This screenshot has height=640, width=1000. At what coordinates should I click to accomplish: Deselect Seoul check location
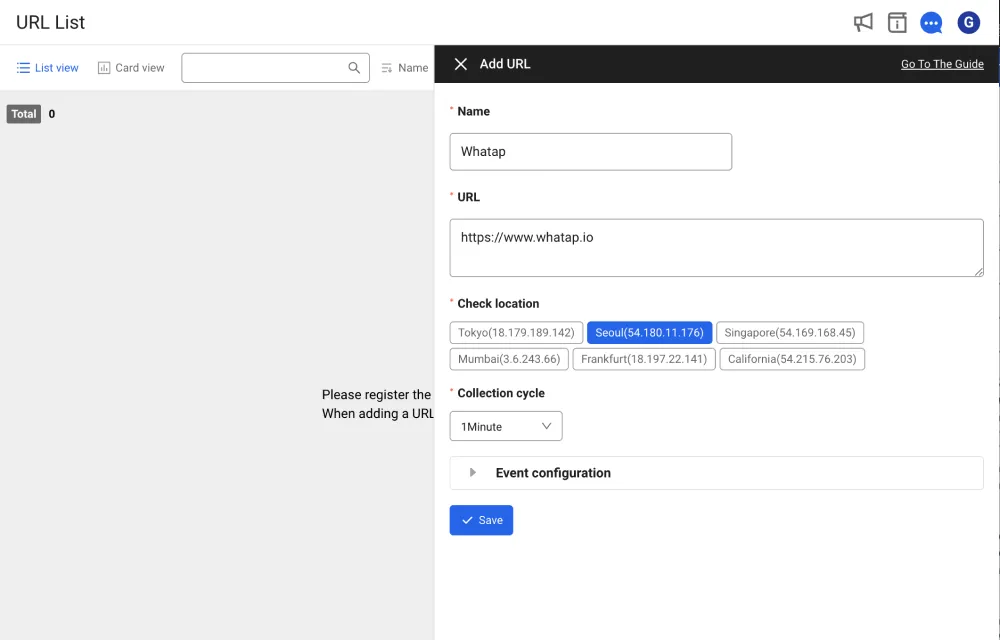[x=649, y=333]
